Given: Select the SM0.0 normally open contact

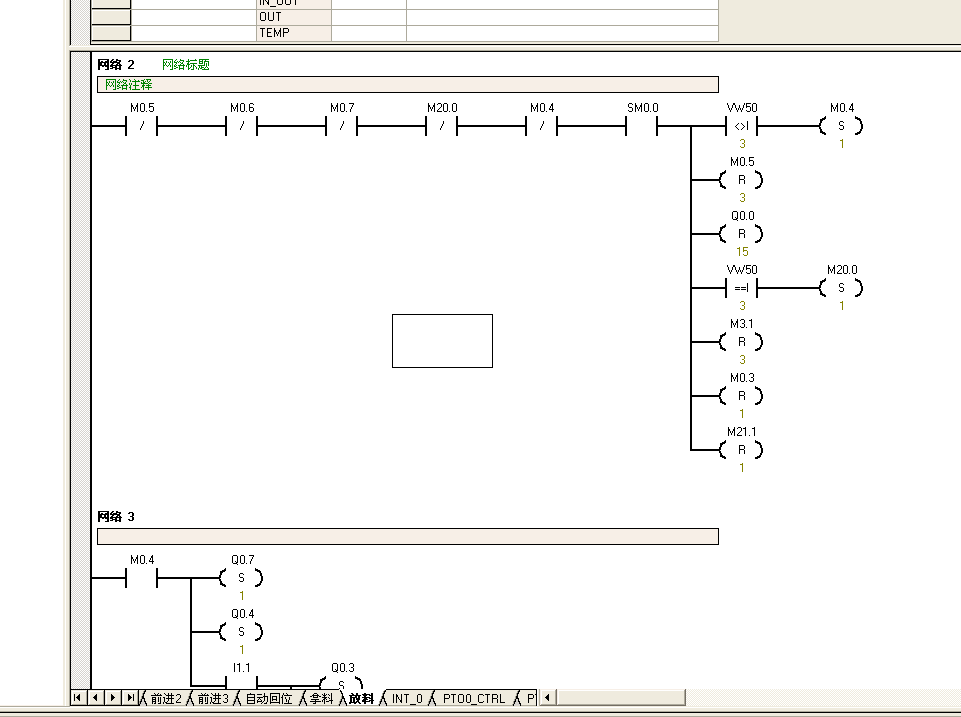Looking at the screenshot, I should pos(641,126).
